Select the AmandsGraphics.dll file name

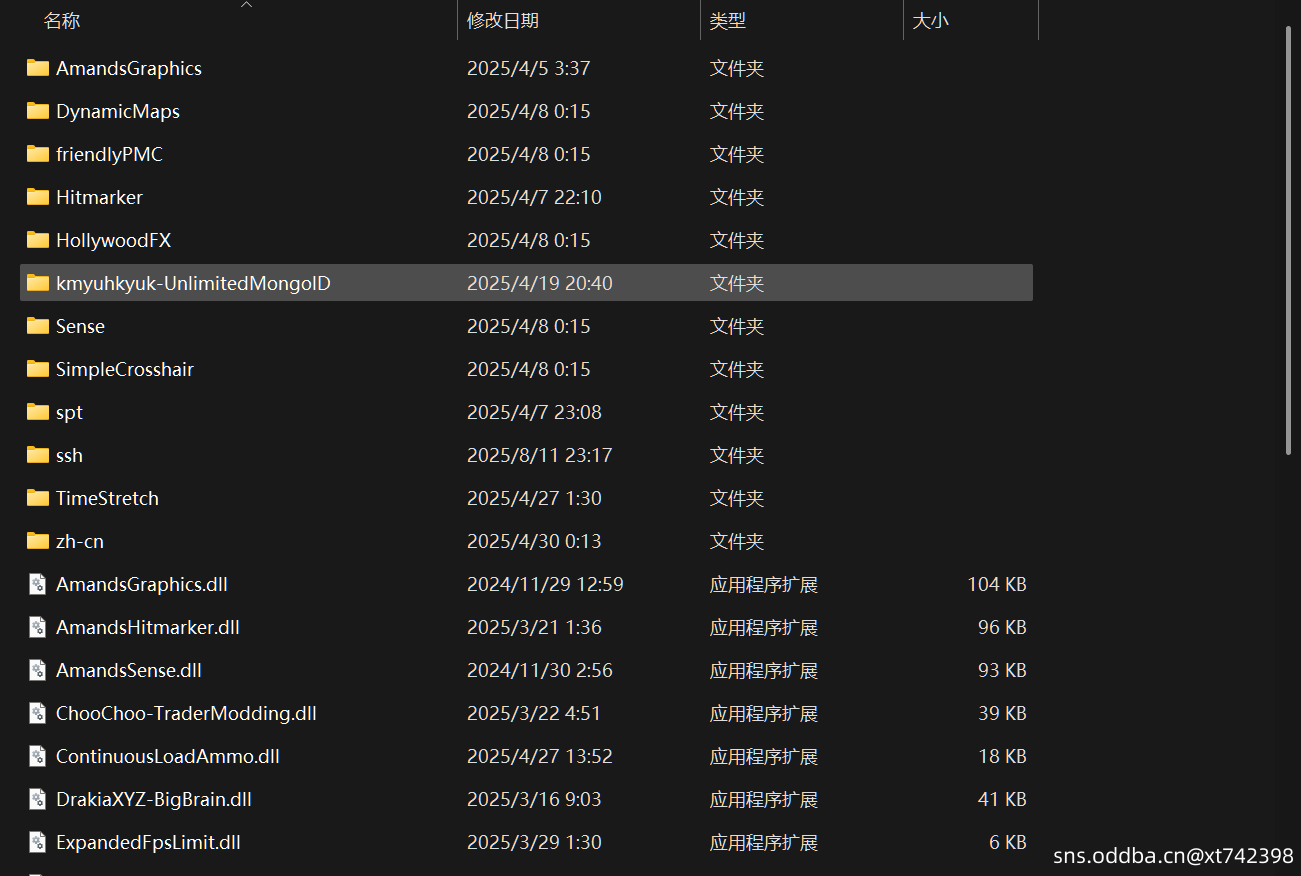click(142, 584)
